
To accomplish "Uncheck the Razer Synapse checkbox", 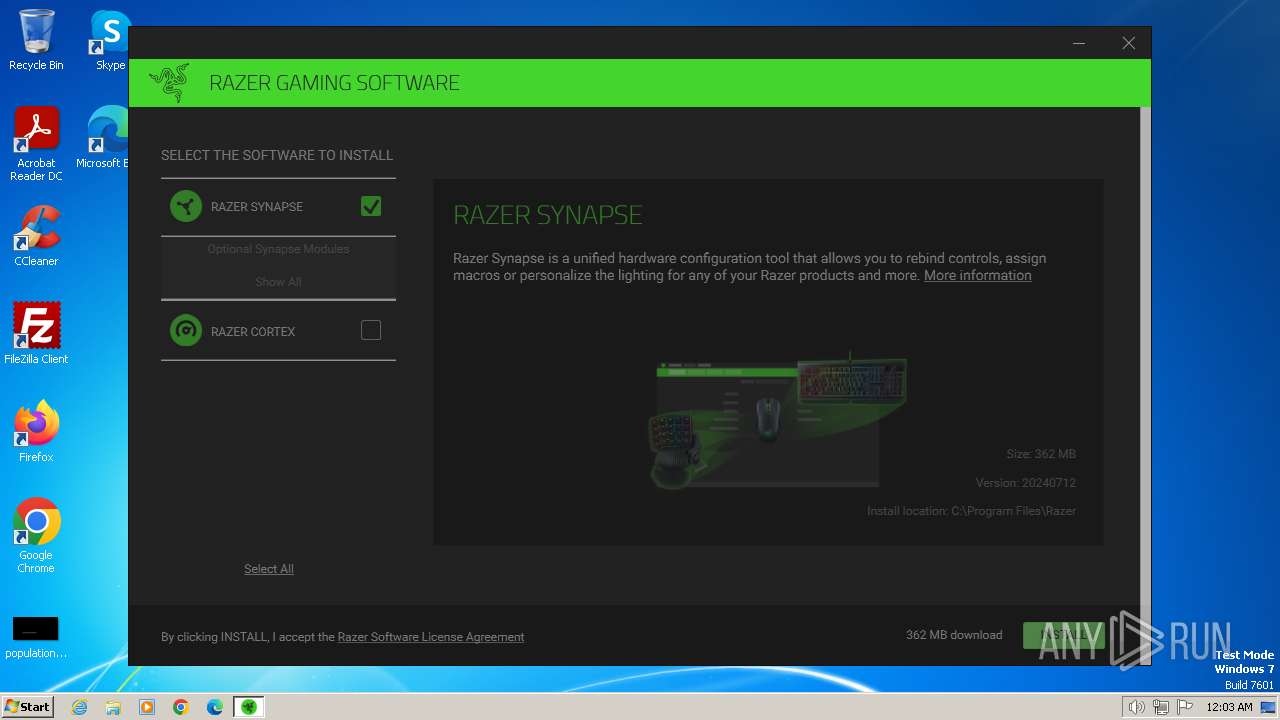I will tap(371, 206).
